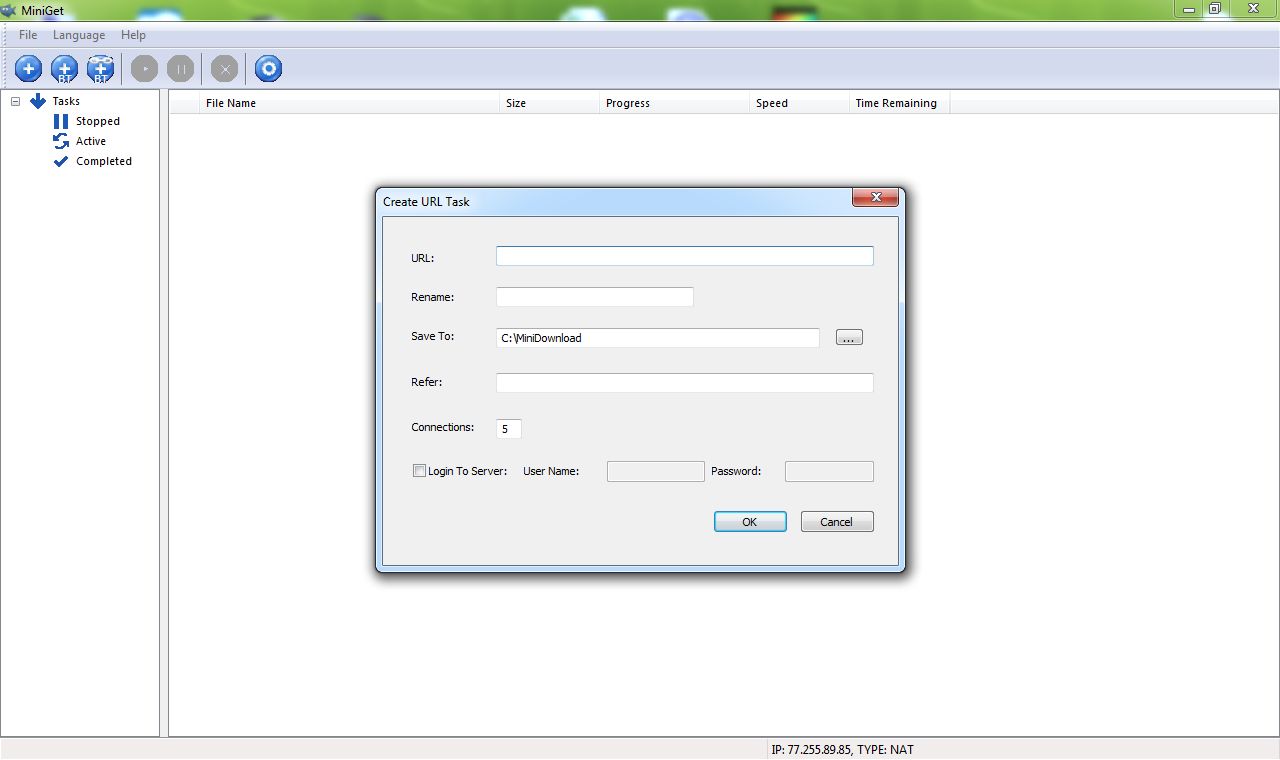Image resolution: width=1280 pixels, height=760 pixels.
Task: Click Cancel in Create URL Task dialog
Action: coord(837,522)
